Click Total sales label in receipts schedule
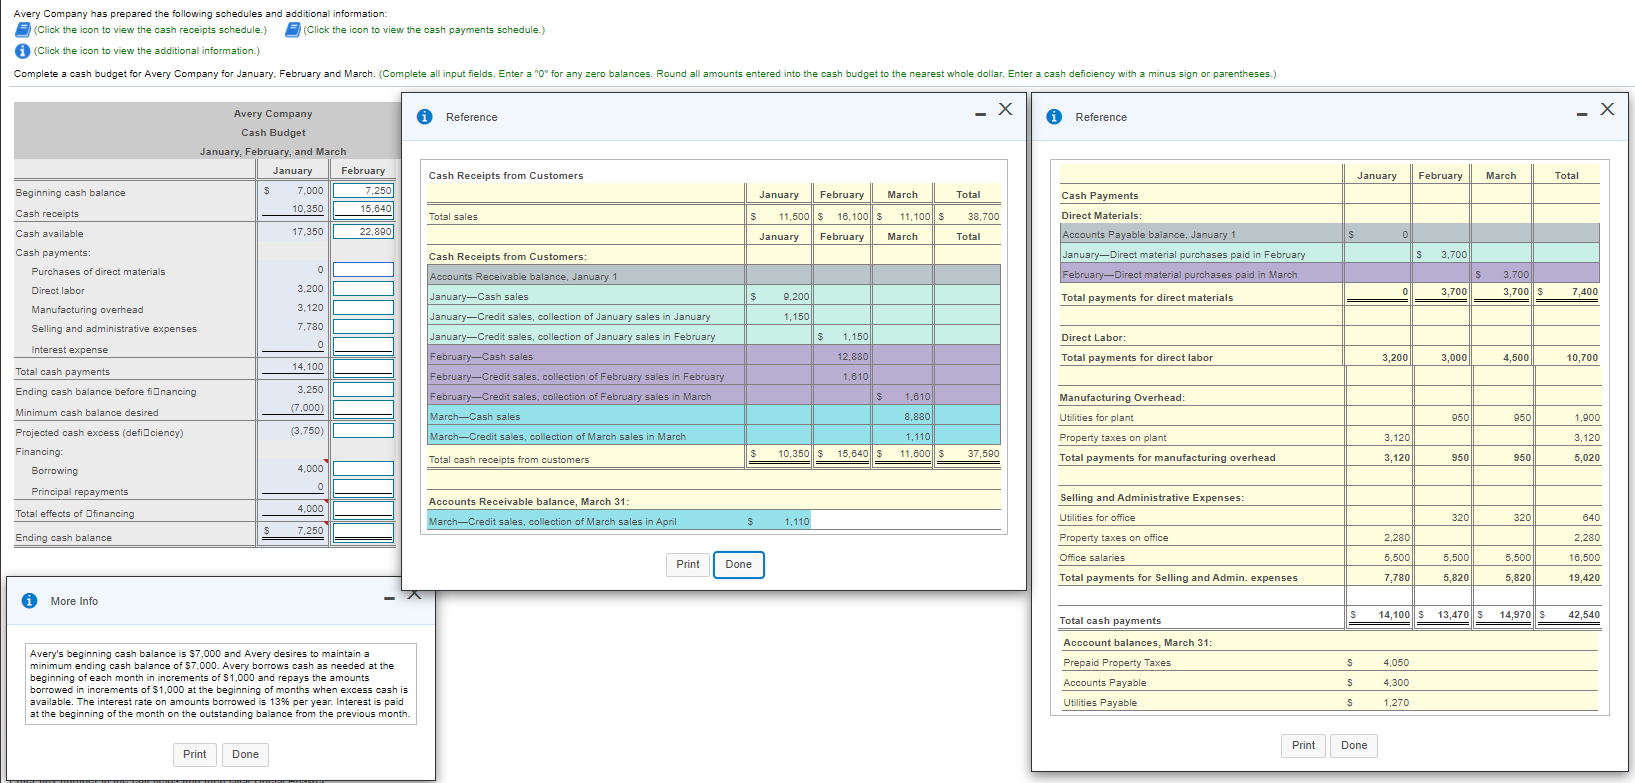The width and height of the screenshot is (1635, 783). pos(453,217)
